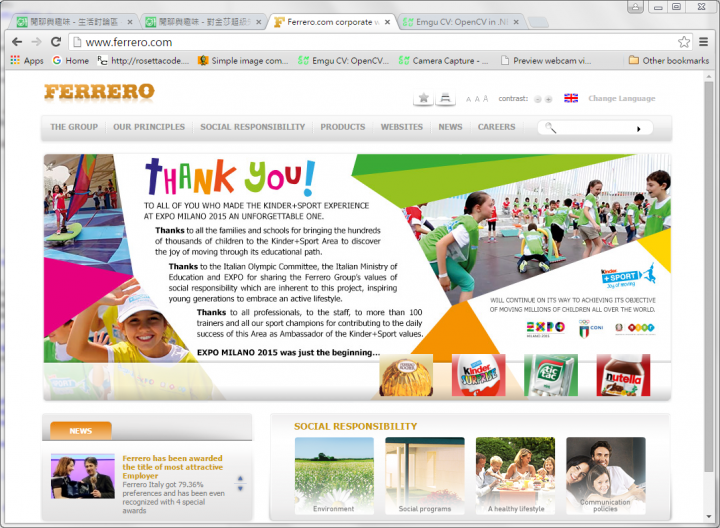
Task: Open A healthy lifestyle tile
Action: tap(515, 476)
